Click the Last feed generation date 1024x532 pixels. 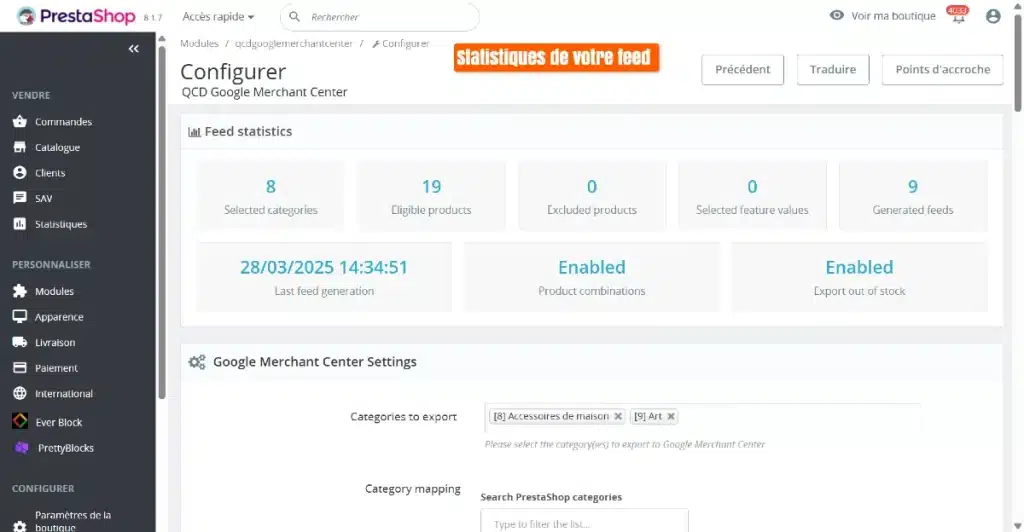click(x=324, y=267)
